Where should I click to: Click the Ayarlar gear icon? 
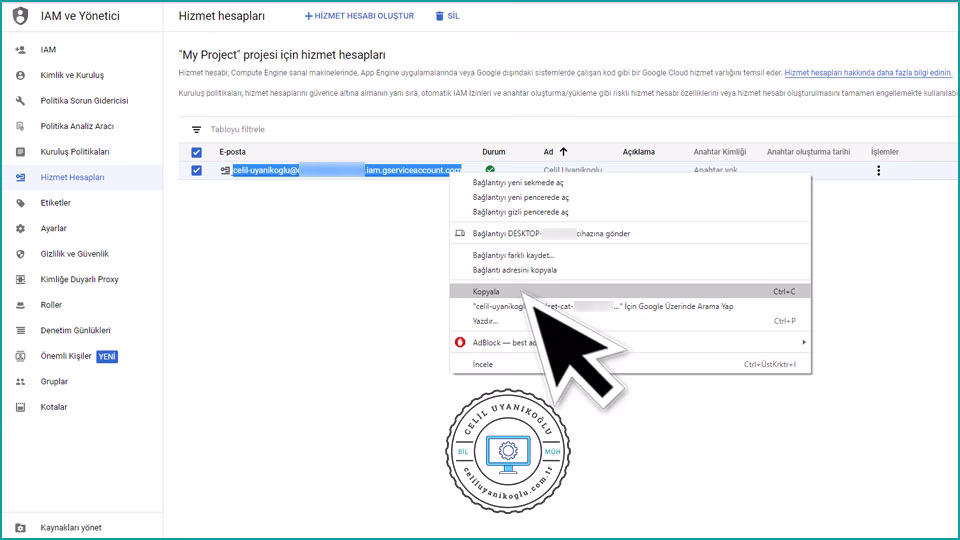pos(20,228)
